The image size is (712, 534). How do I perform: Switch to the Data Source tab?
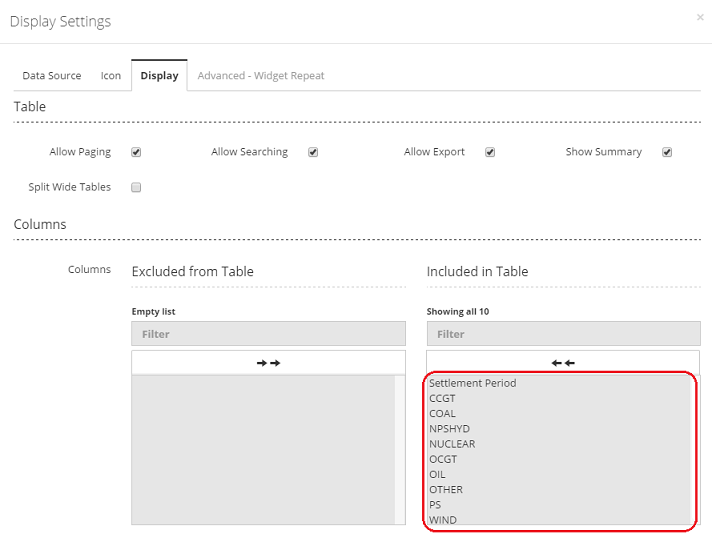pos(52,75)
